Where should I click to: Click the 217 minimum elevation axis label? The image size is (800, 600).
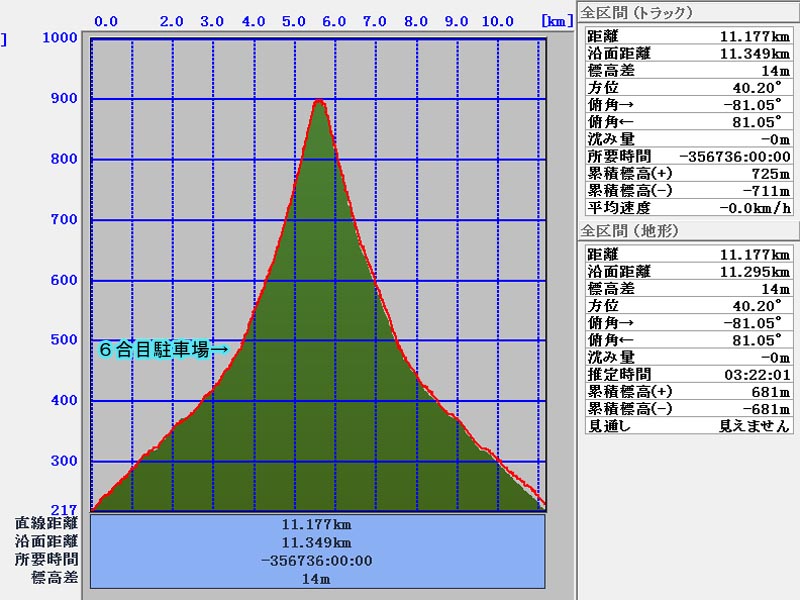point(63,510)
